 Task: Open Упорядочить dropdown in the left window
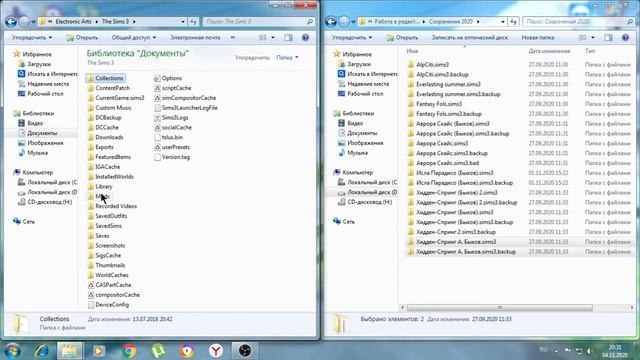32,38
